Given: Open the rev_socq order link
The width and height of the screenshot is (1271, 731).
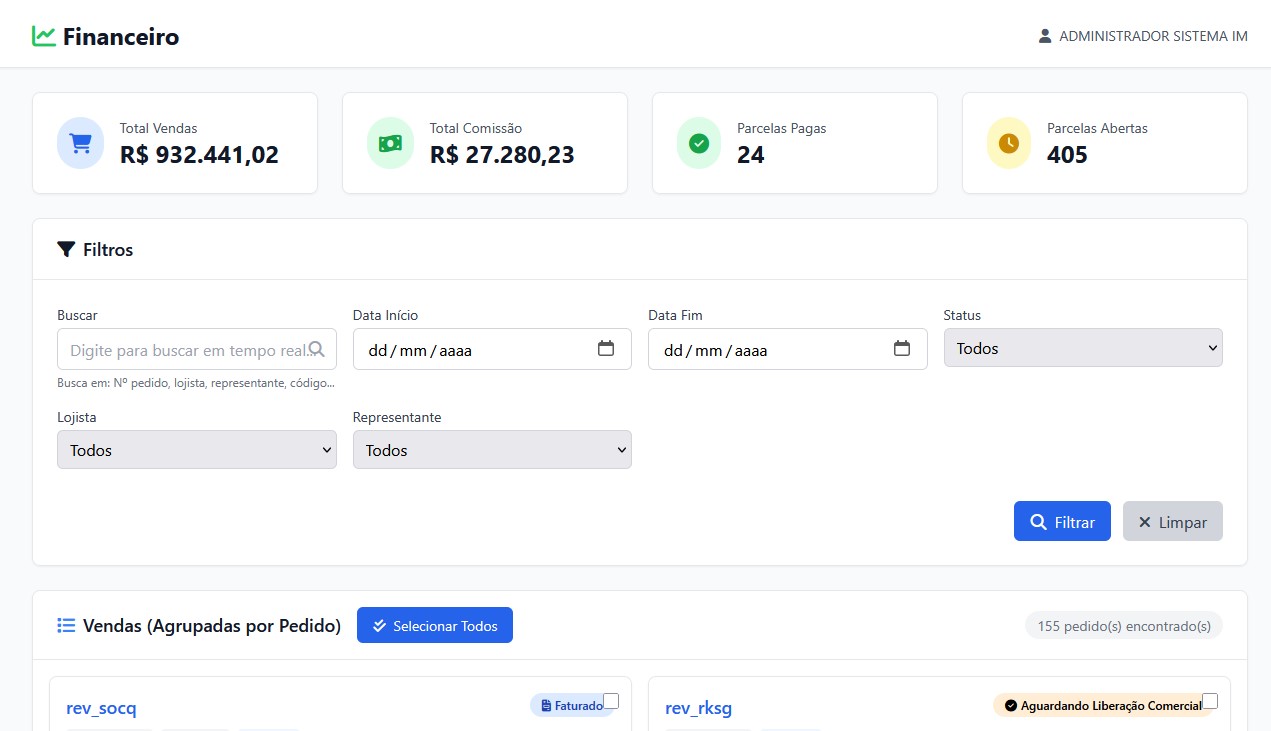Looking at the screenshot, I should pyautogui.click(x=101, y=708).
